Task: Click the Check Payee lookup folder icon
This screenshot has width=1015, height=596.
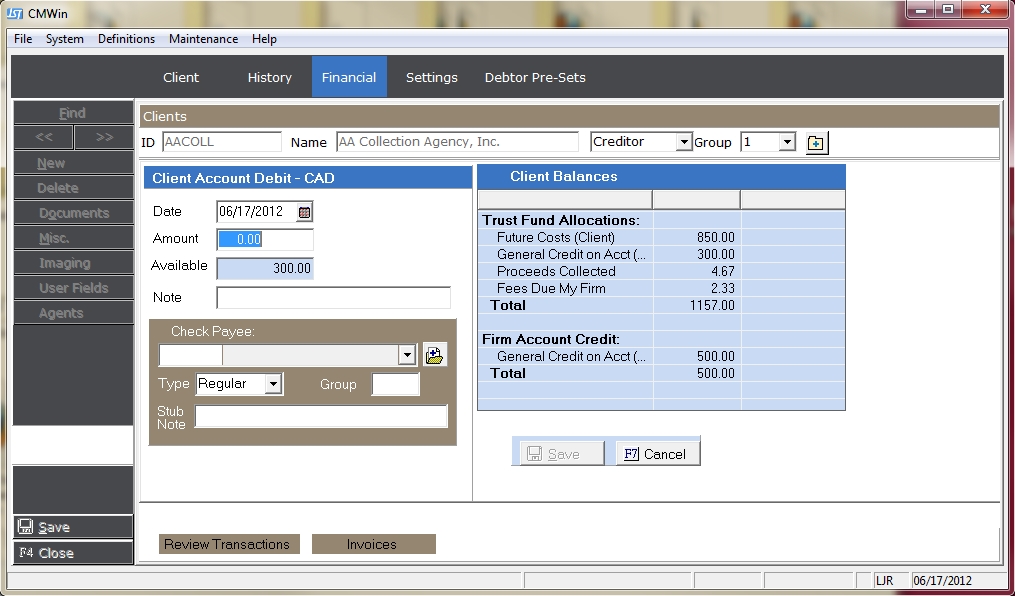Action: [x=435, y=355]
